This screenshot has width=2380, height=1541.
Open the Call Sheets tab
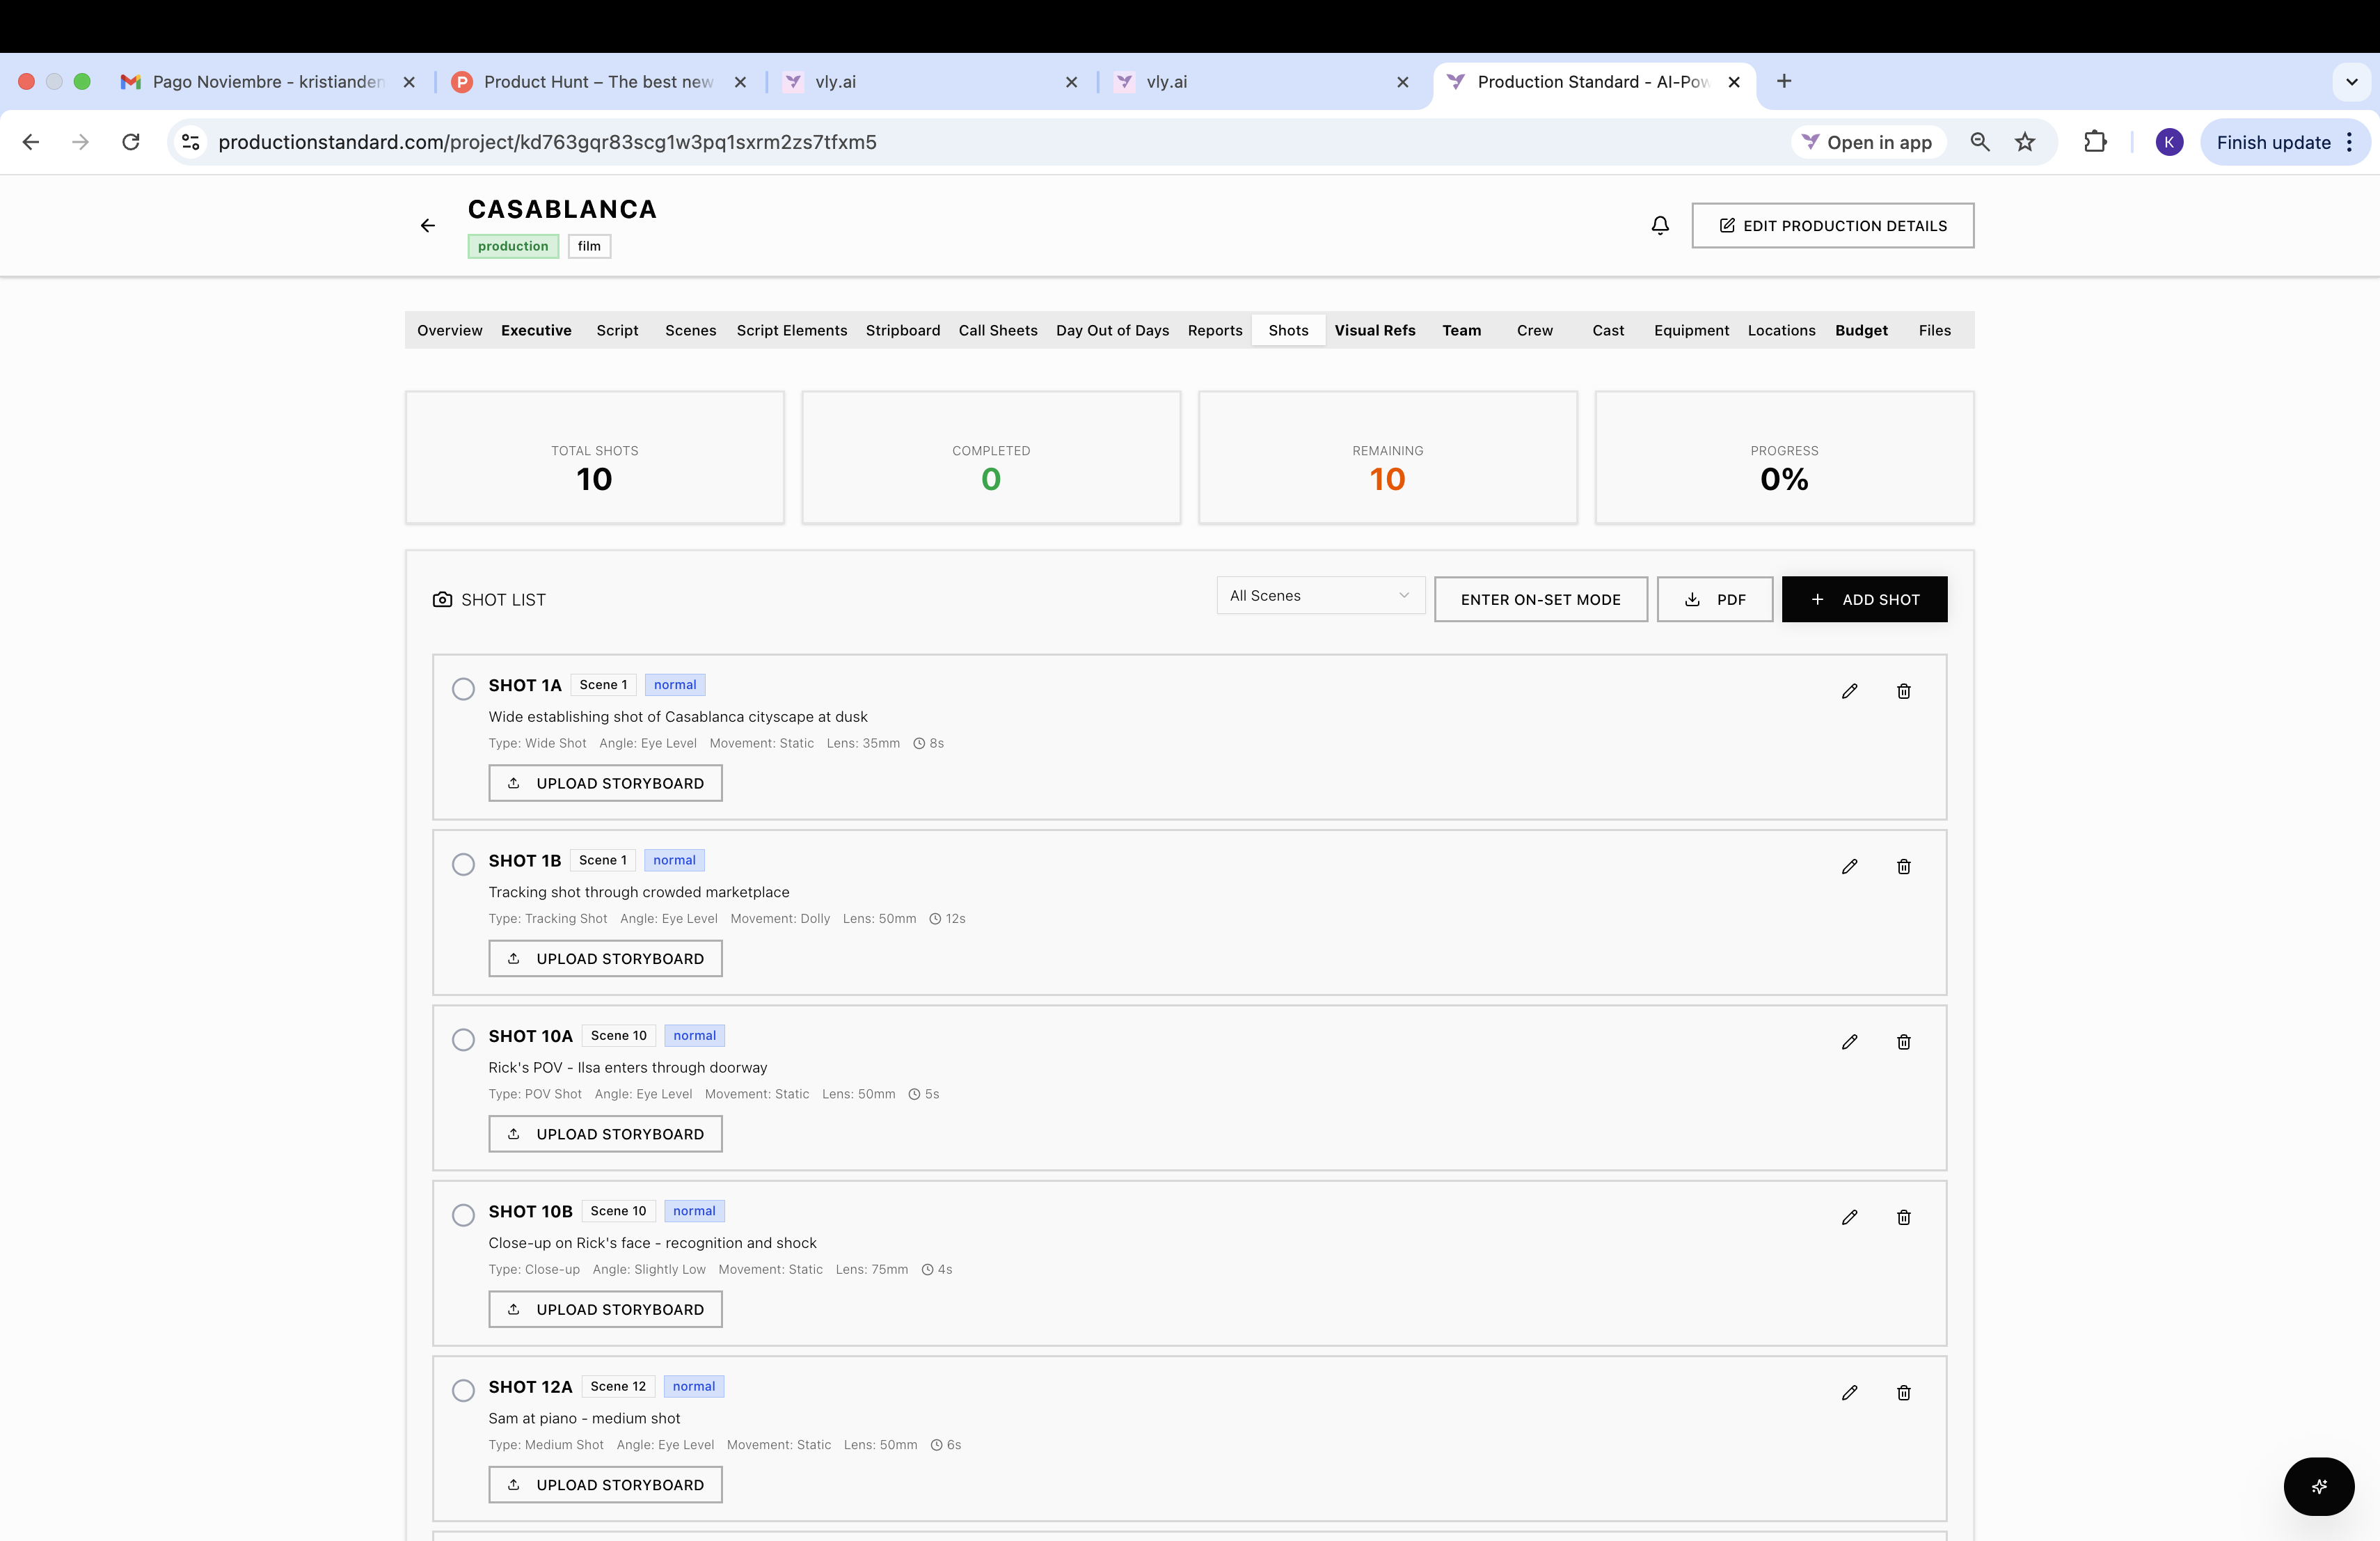point(997,330)
